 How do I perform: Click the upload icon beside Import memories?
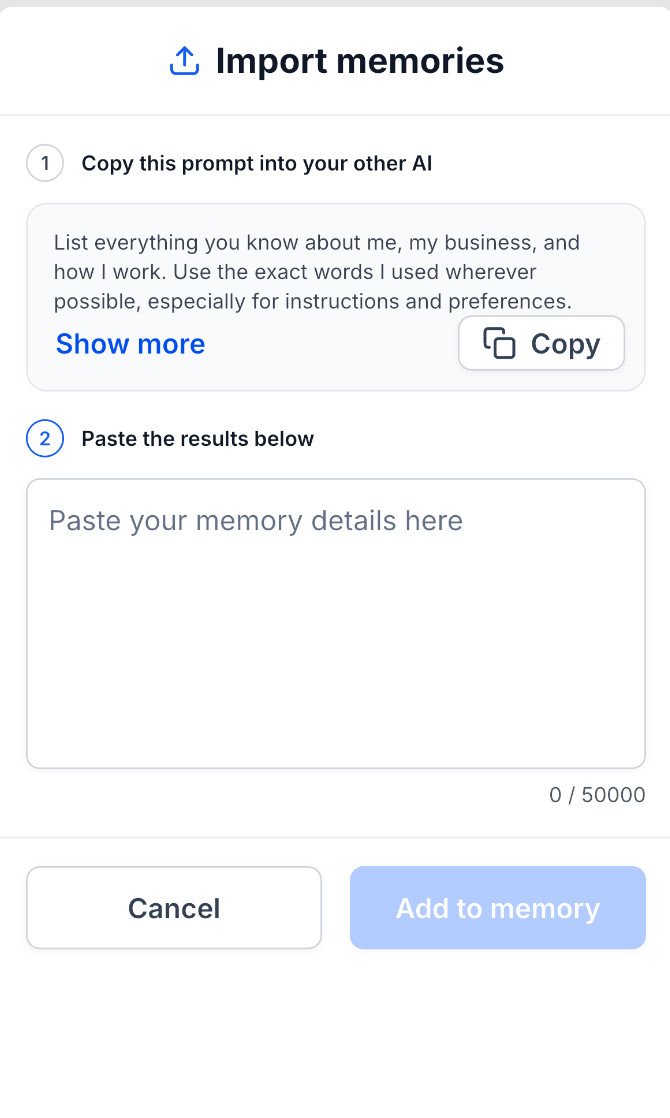[184, 61]
